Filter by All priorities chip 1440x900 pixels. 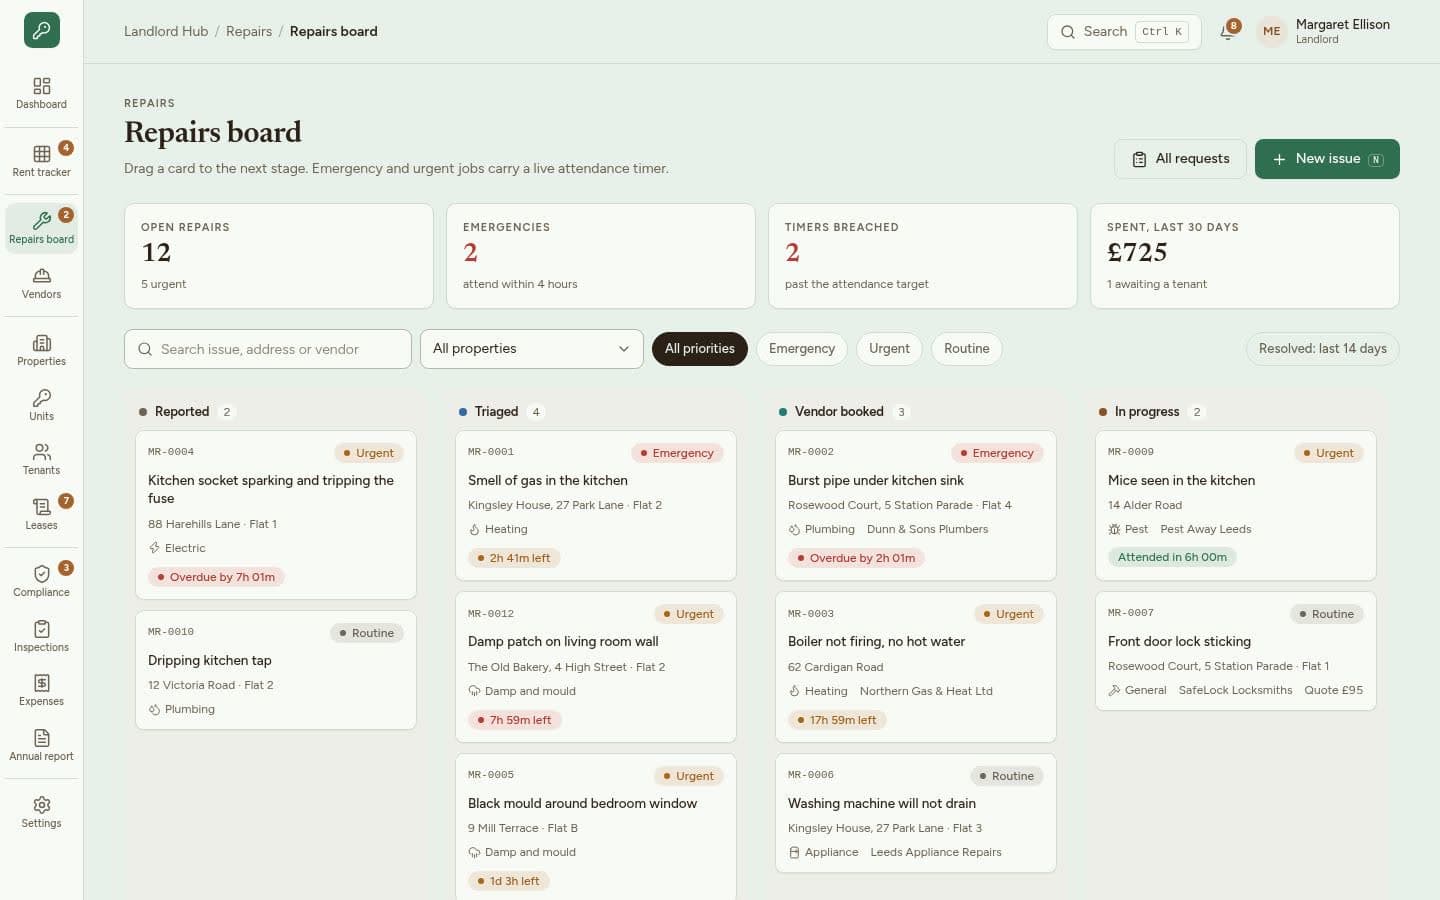(700, 349)
